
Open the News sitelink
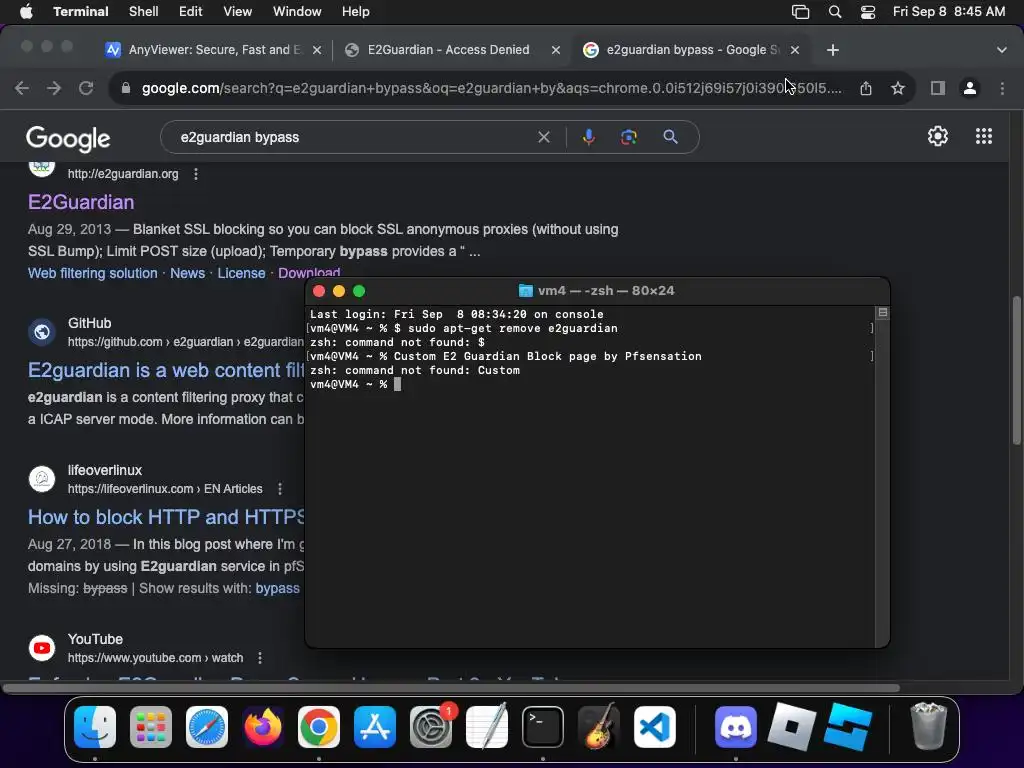click(x=187, y=273)
